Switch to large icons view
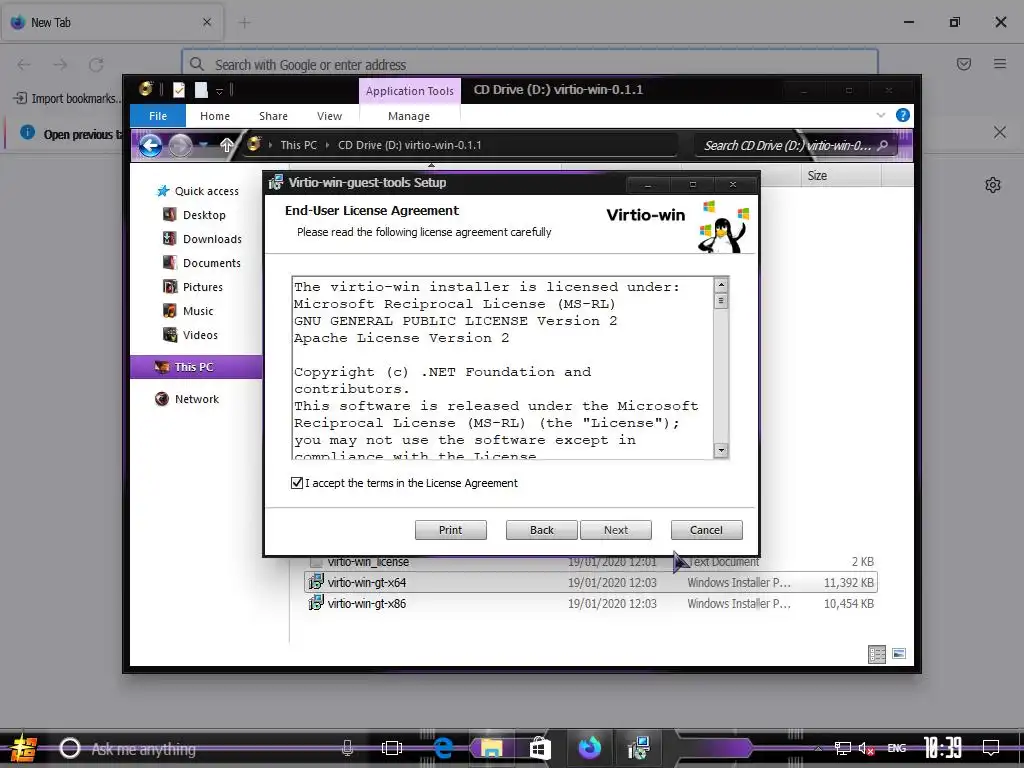1024x768 pixels. (899, 654)
